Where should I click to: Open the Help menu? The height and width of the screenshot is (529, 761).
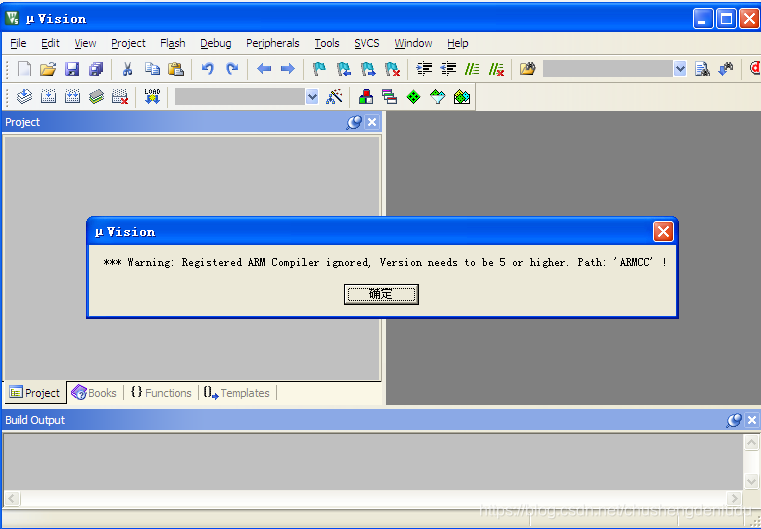click(458, 43)
